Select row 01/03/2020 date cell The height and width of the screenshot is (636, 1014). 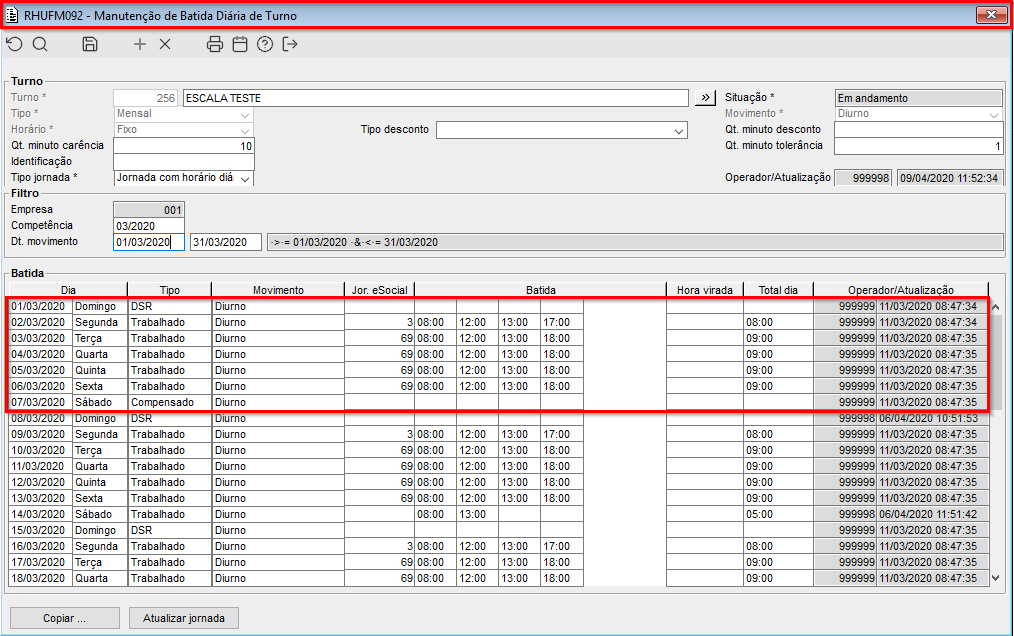coord(41,306)
